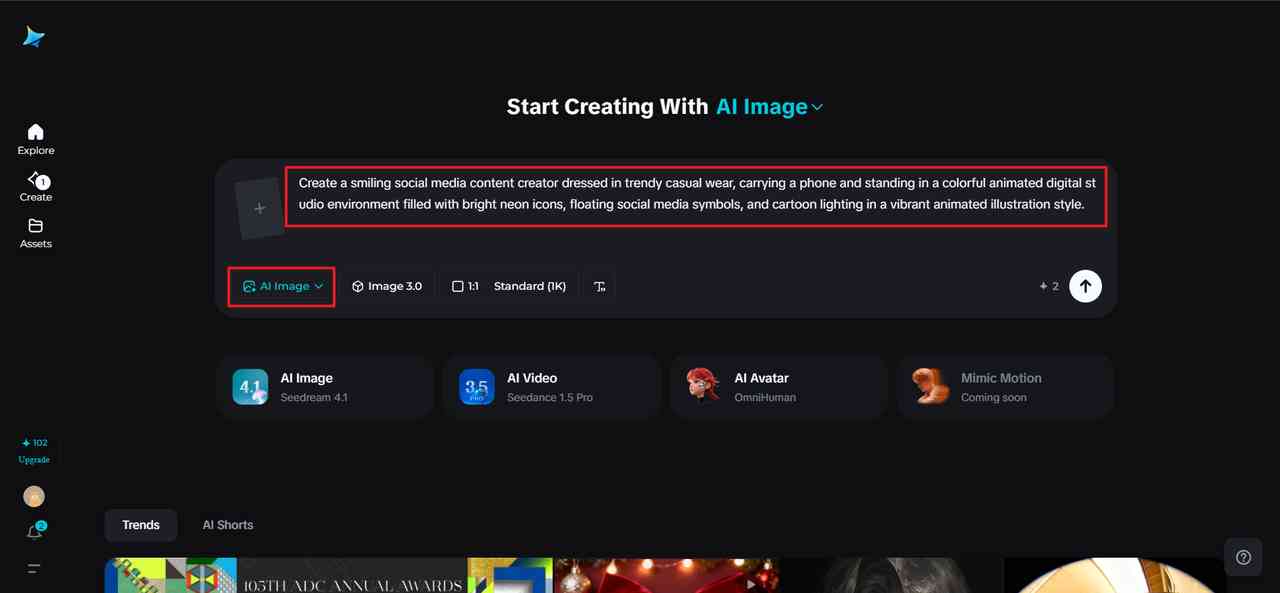1280x593 pixels.
Task: Open the red Christmas ornaments thumbnail
Action: pyautogui.click(x=665, y=575)
